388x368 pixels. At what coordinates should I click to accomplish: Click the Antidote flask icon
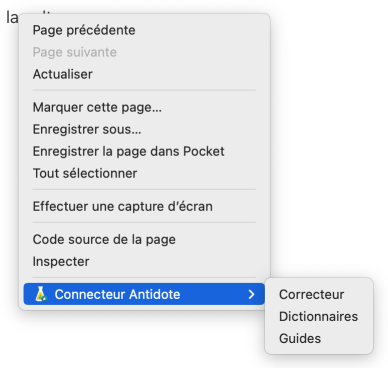(40, 294)
